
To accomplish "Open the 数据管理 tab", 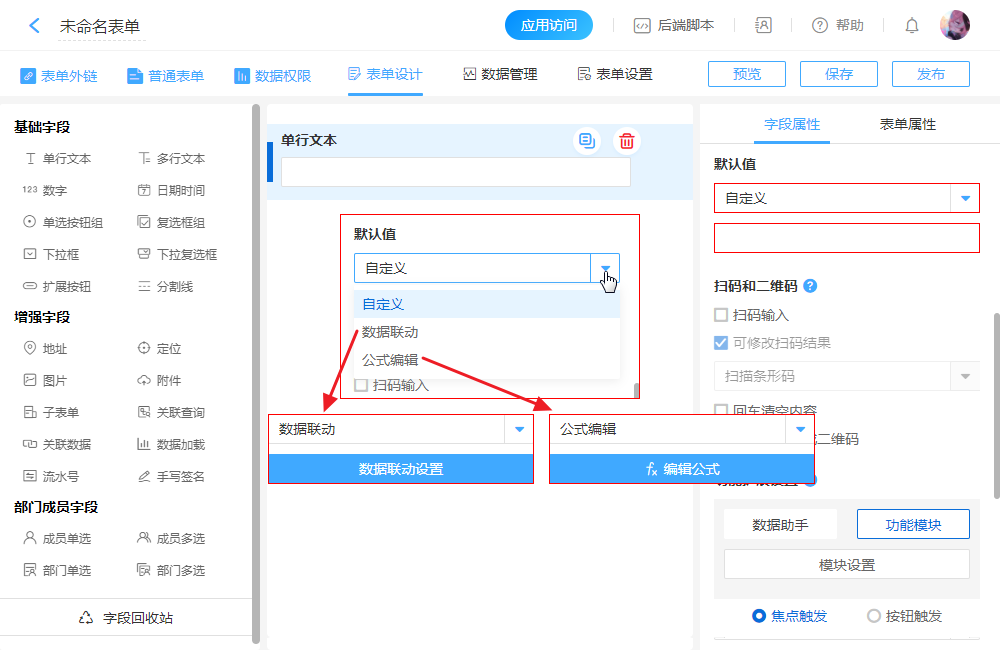I will pos(500,74).
